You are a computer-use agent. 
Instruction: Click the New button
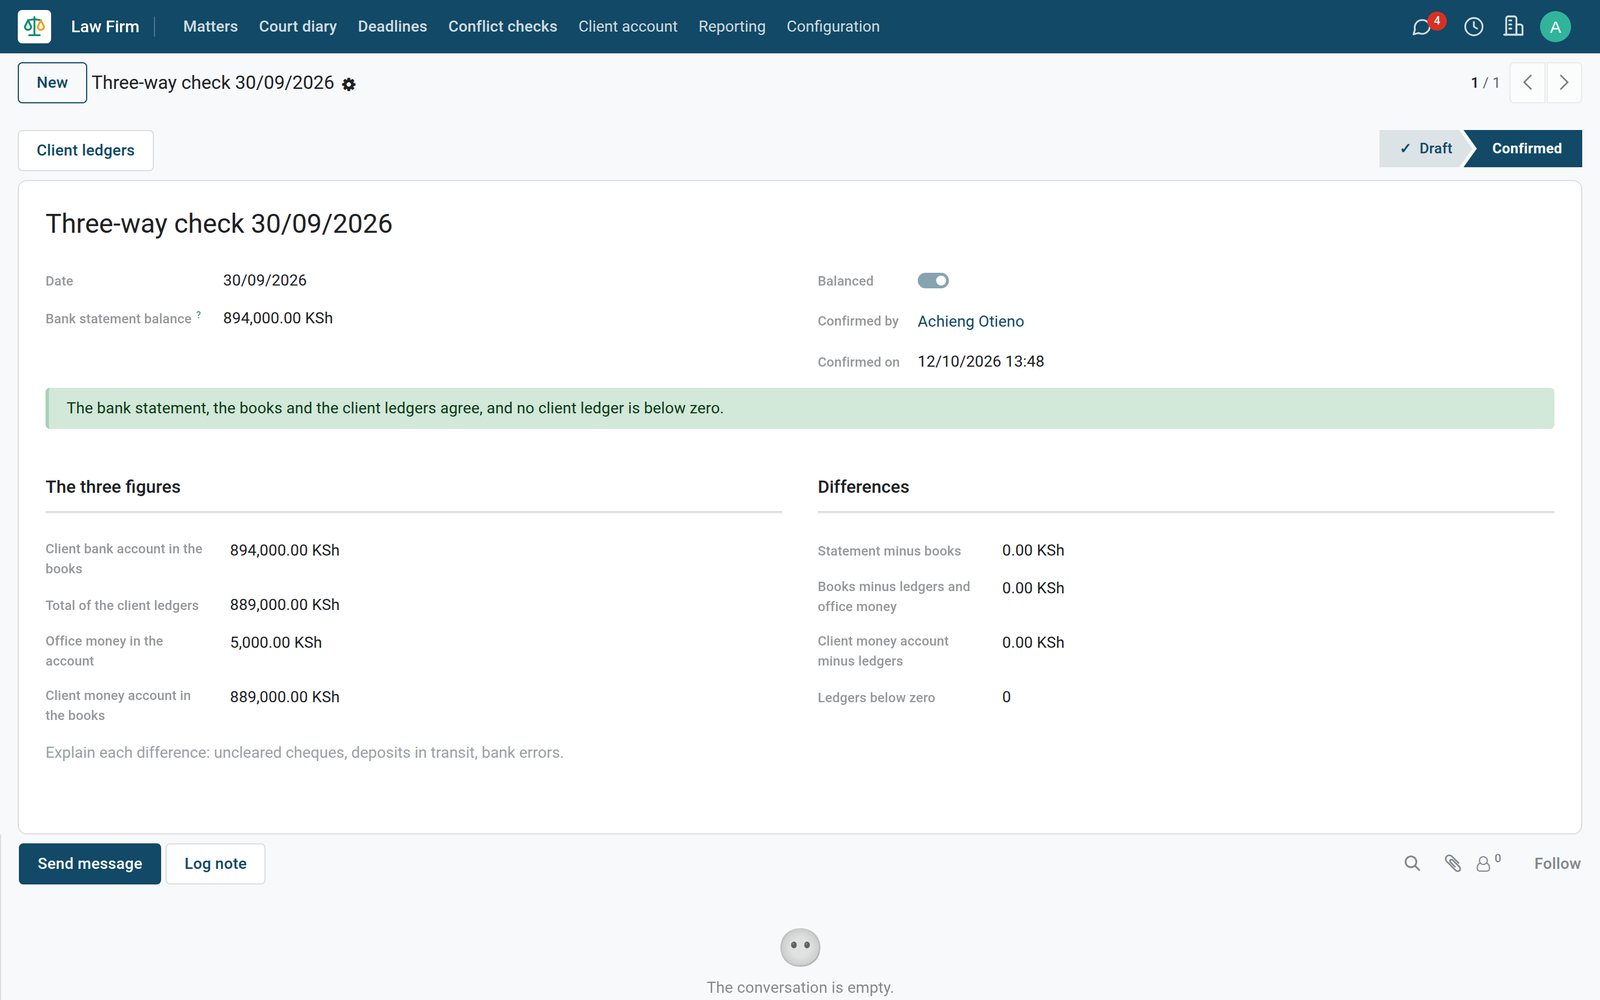click(52, 83)
